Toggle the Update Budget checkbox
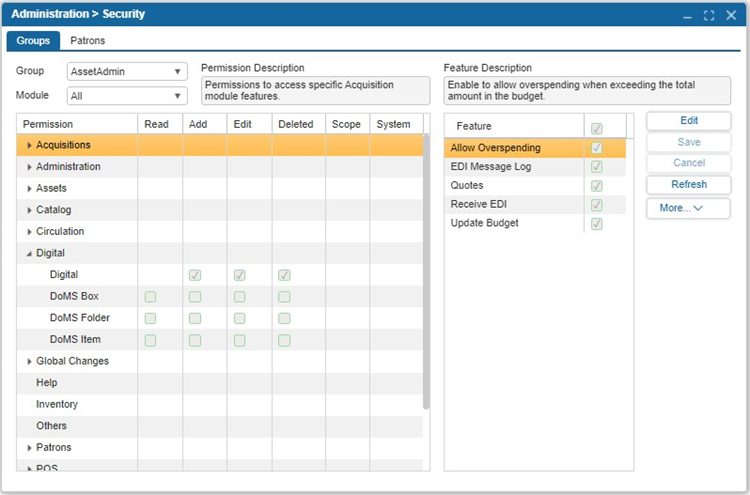The image size is (750, 495). click(x=596, y=223)
